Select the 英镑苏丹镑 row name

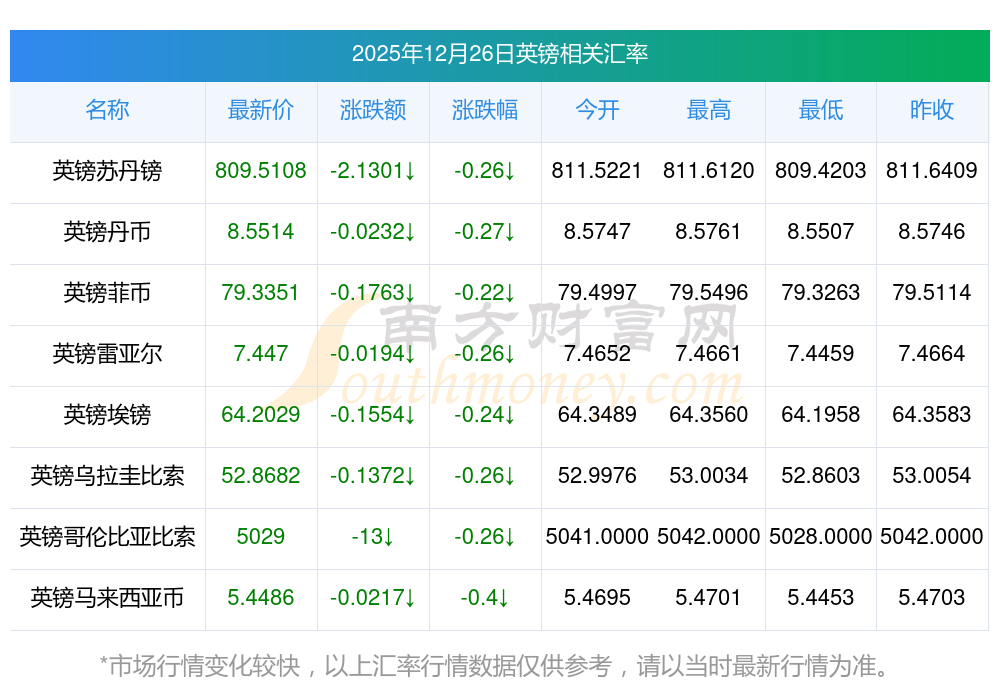point(107,171)
